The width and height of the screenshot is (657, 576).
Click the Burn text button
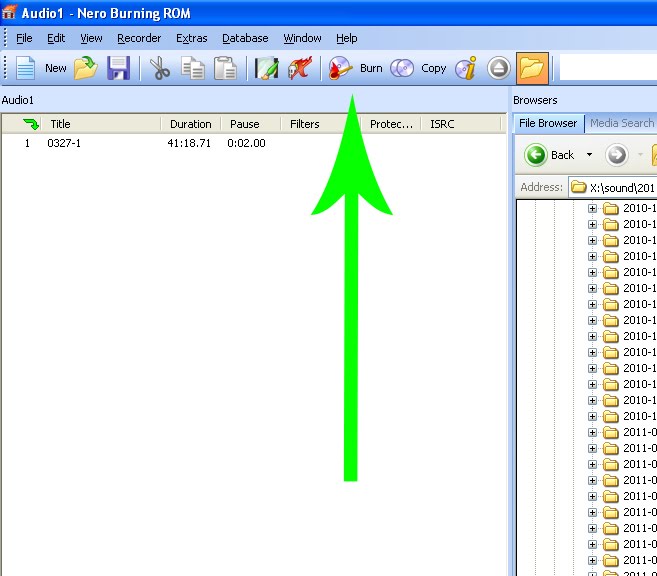point(371,68)
